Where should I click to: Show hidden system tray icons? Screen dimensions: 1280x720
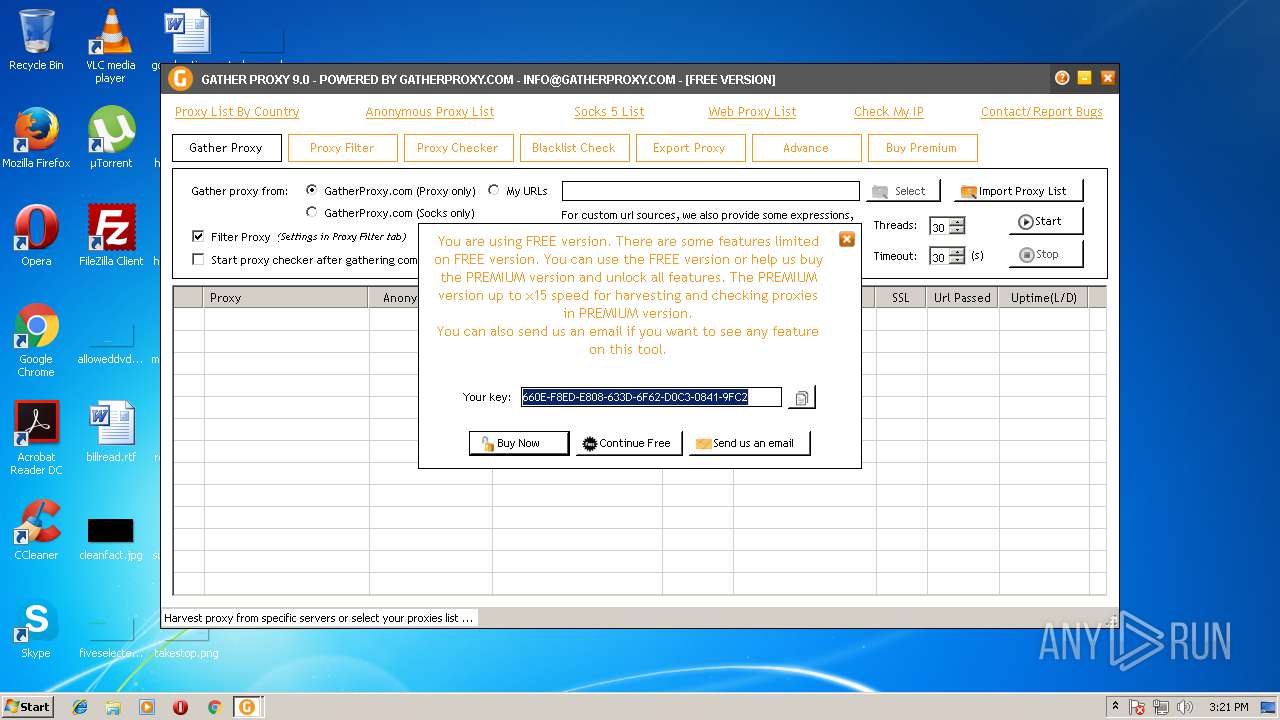(x=1115, y=706)
